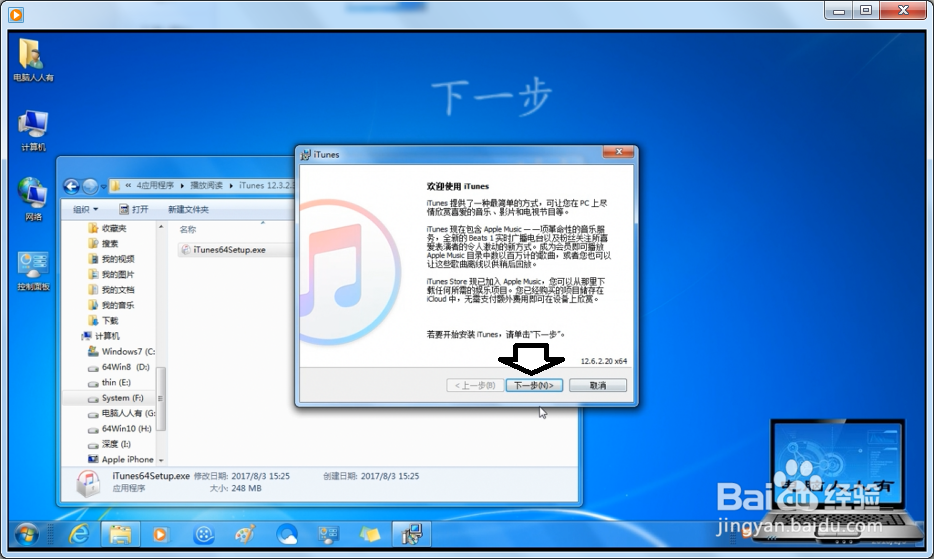Select 我的图片 in the navigation tree
This screenshot has height=559, width=934.
point(111,274)
